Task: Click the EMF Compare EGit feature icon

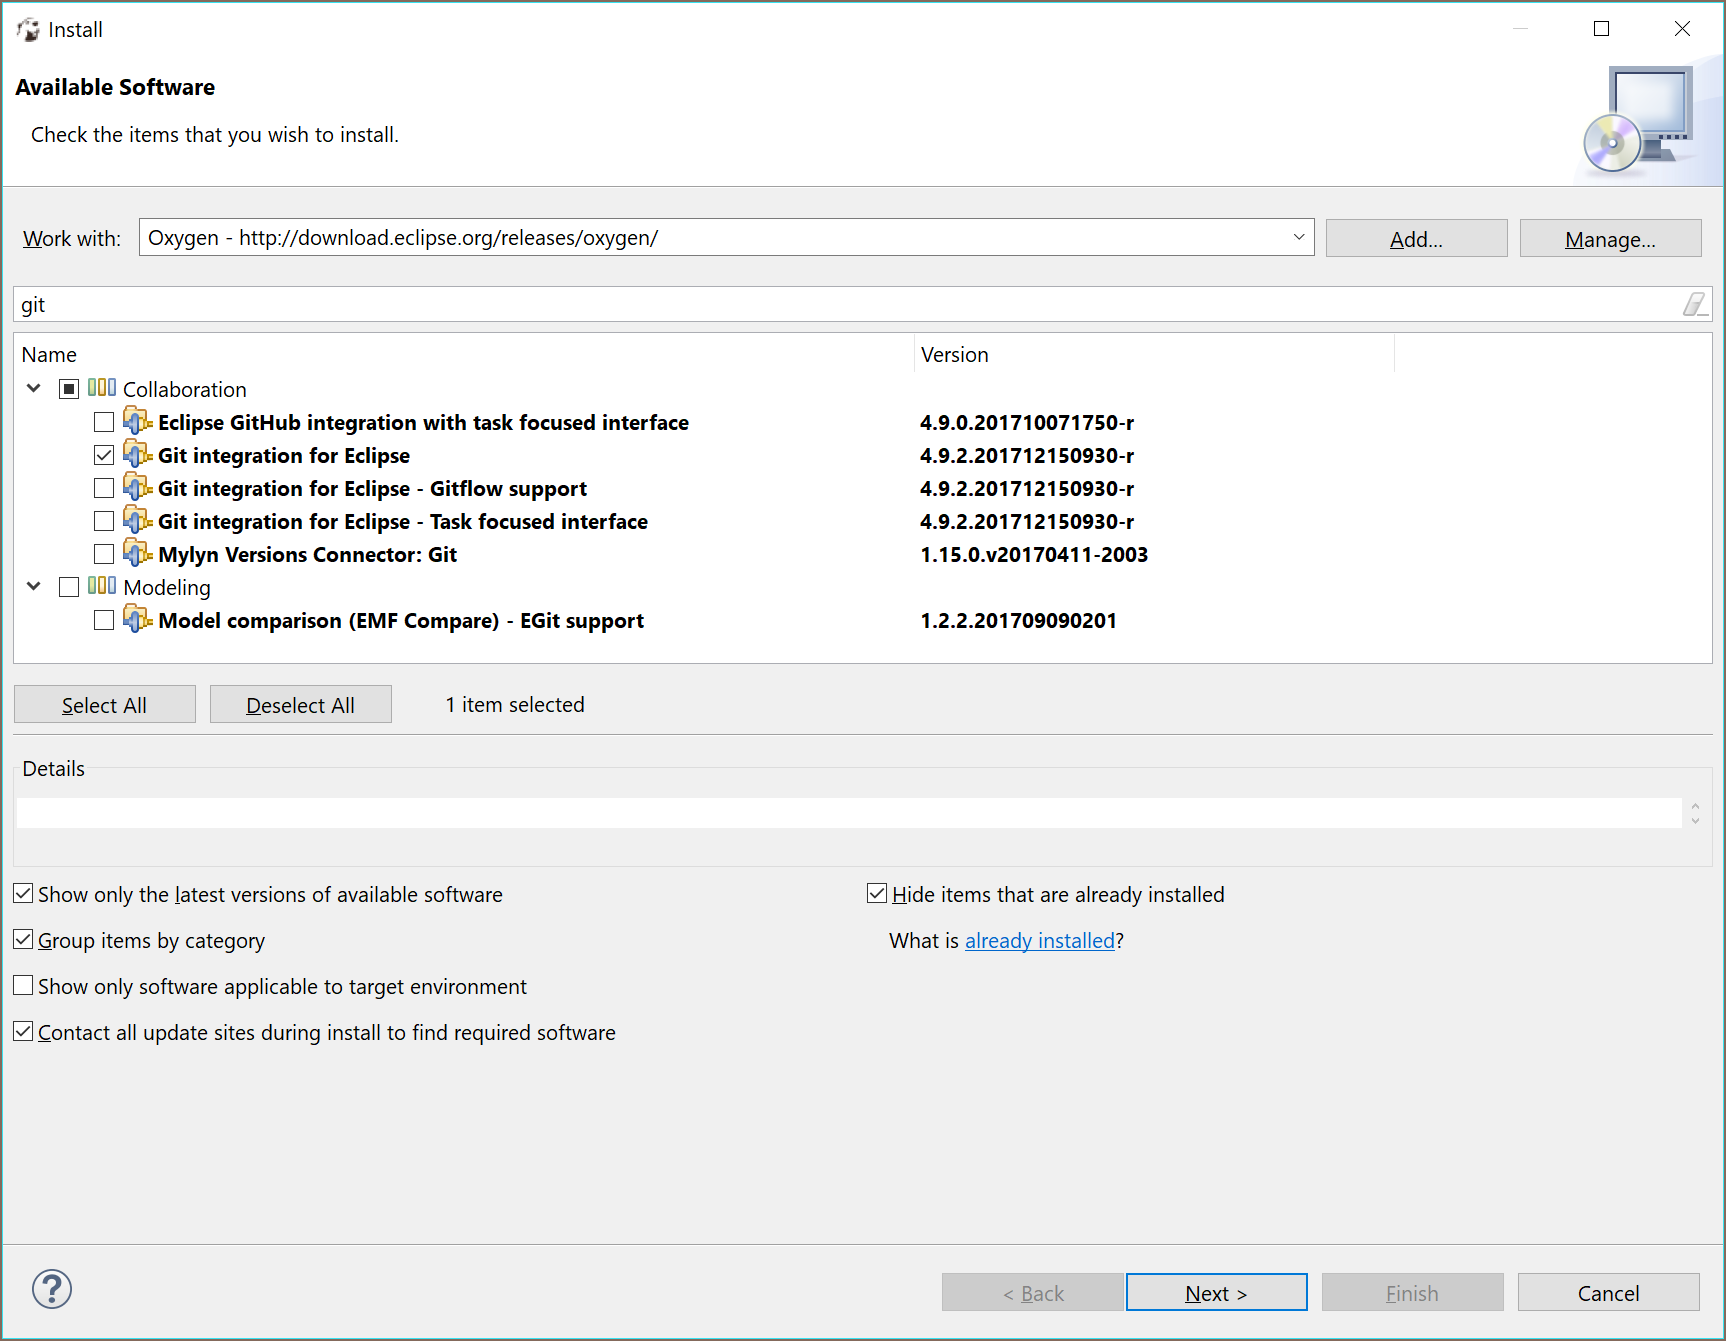Action: pos(137,619)
